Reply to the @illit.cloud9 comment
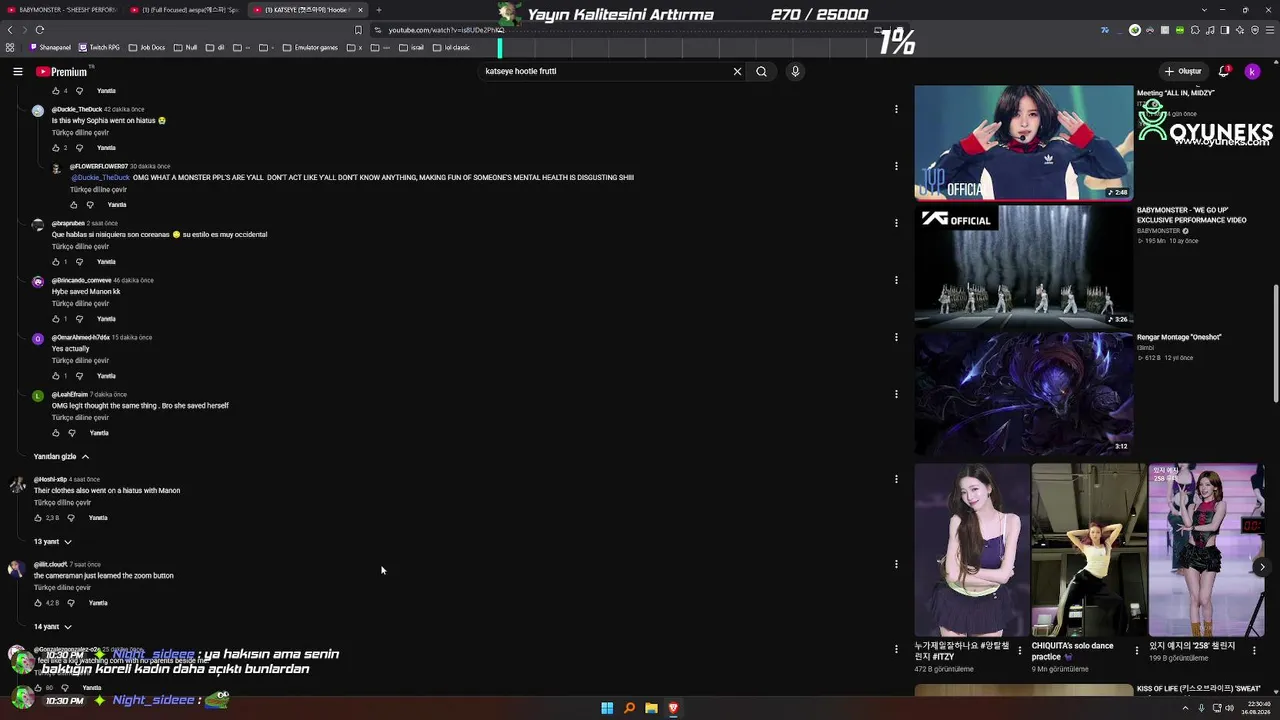Image resolution: width=1280 pixels, height=720 pixels. (98, 603)
